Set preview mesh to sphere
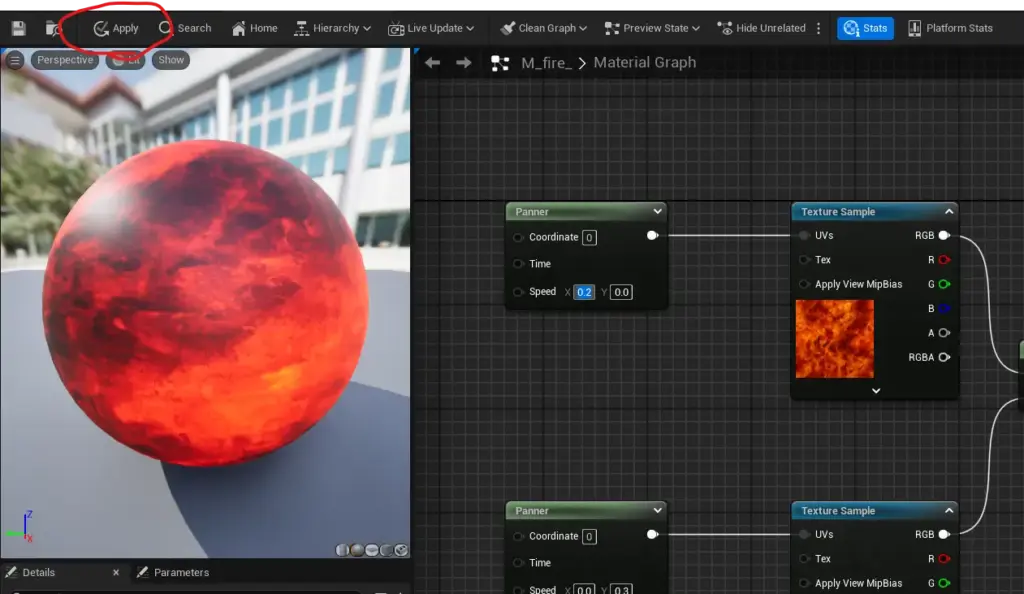This screenshot has height=594, width=1024. click(x=357, y=550)
